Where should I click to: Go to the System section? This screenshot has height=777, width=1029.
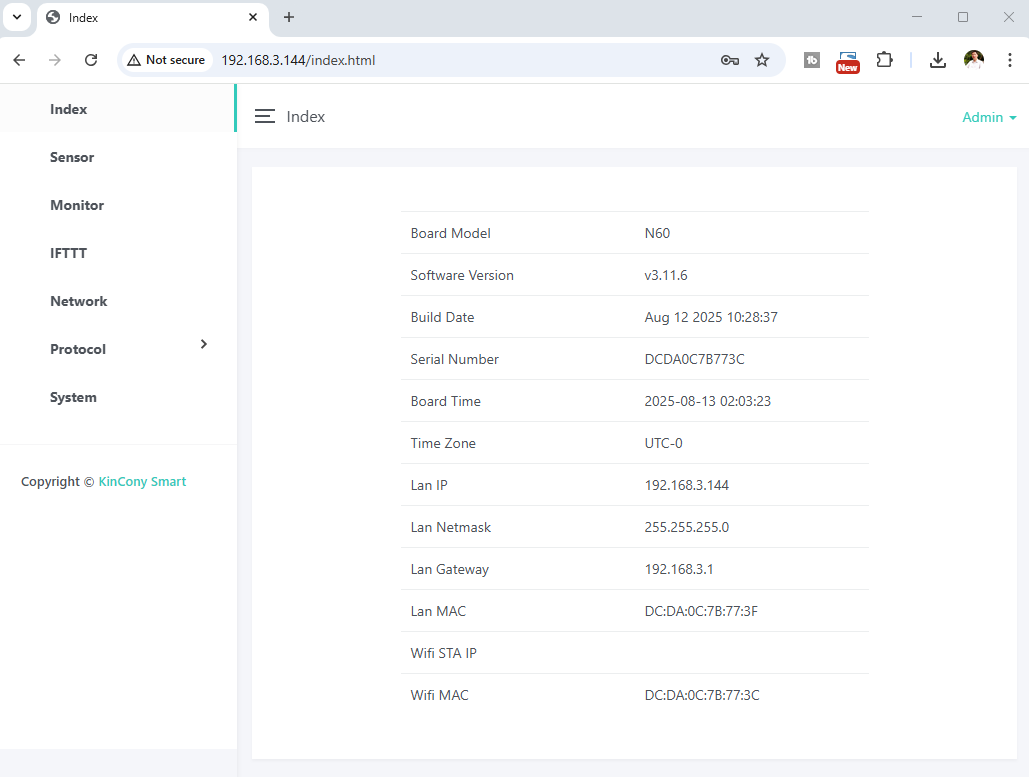pyautogui.click(x=73, y=397)
